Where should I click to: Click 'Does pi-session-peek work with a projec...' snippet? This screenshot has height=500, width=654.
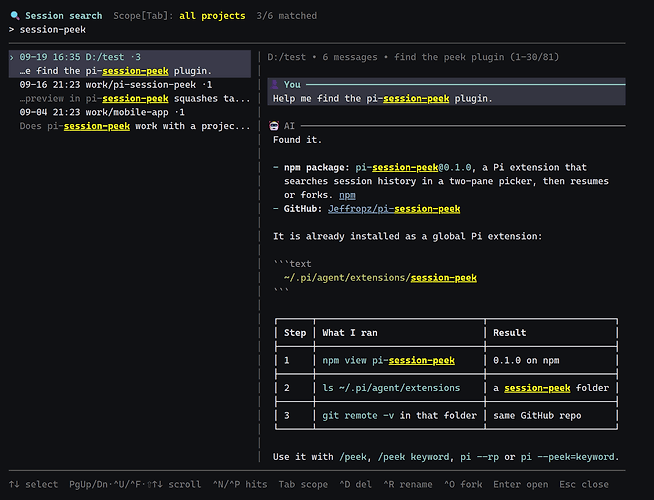coord(135,126)
